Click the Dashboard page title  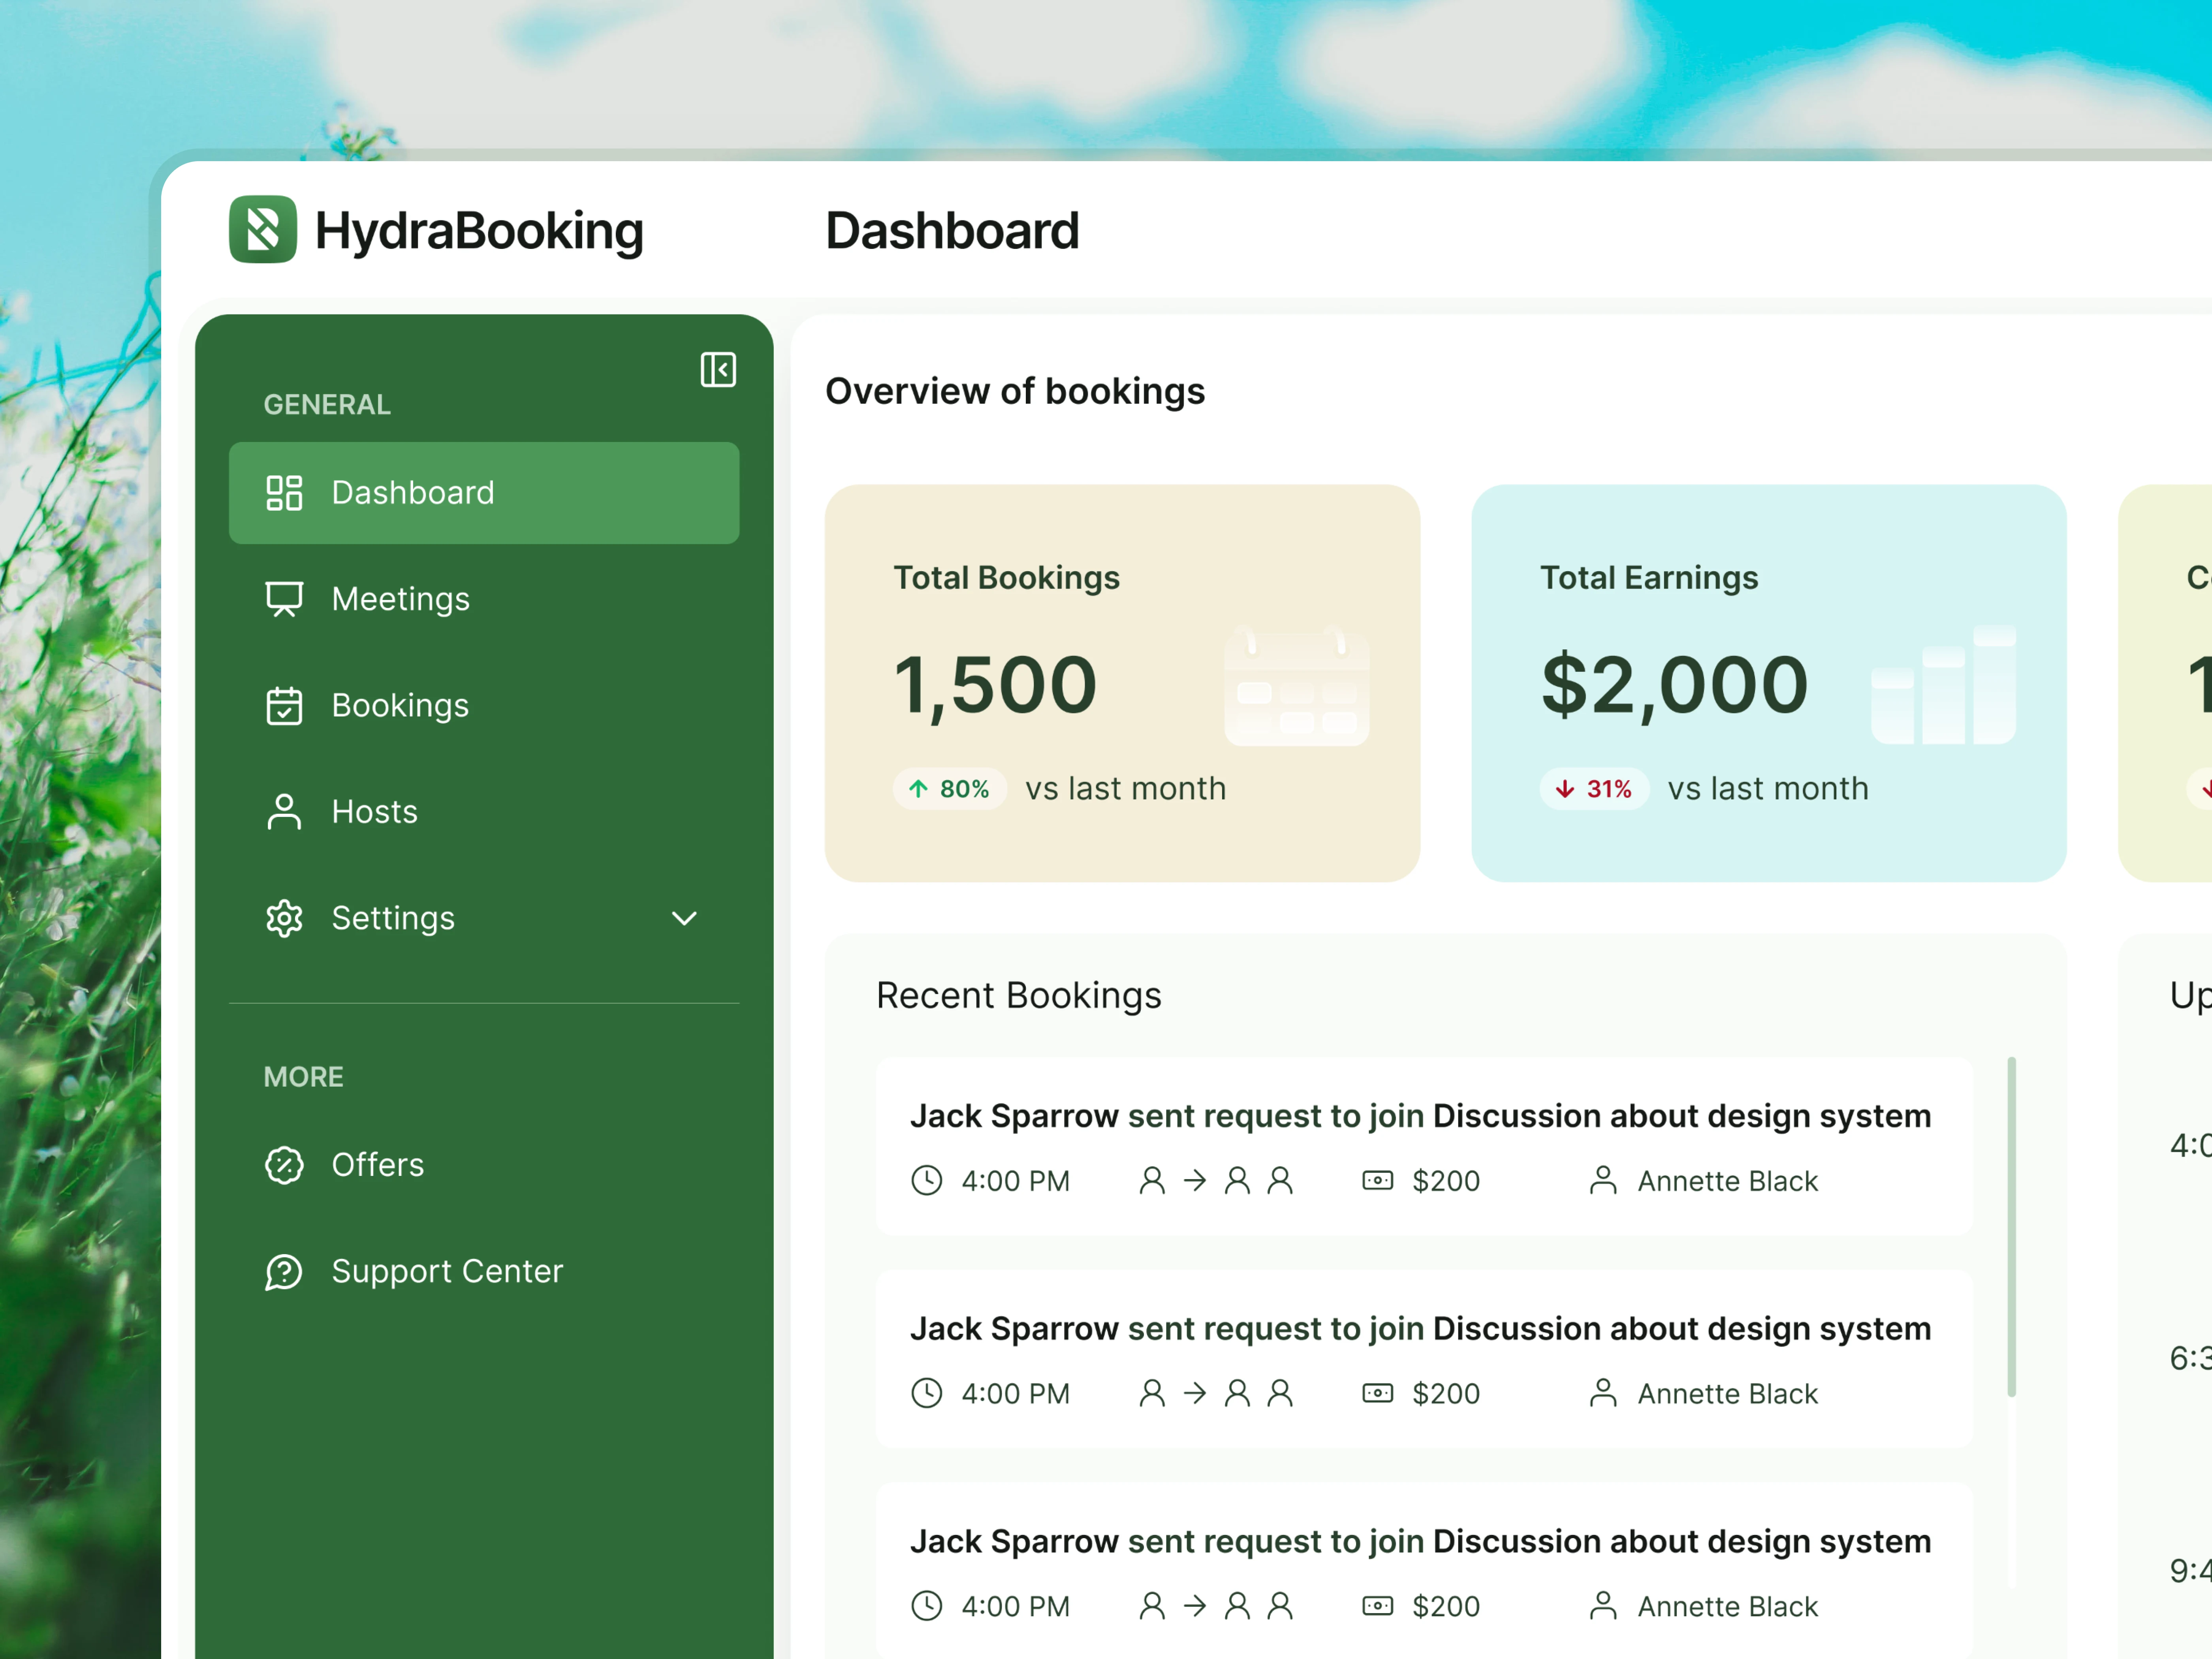coord(952,231)
